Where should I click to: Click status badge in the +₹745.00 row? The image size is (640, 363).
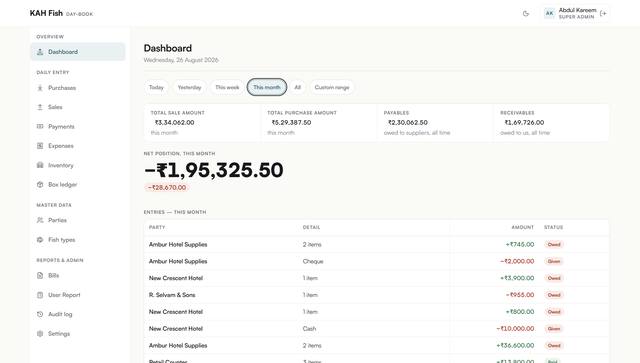(x=554, y=245)
